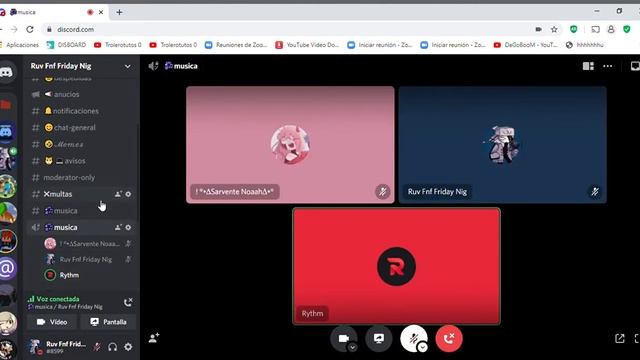Select Ruv Fnf Friday Nig video tile

(x=502, y=144)
